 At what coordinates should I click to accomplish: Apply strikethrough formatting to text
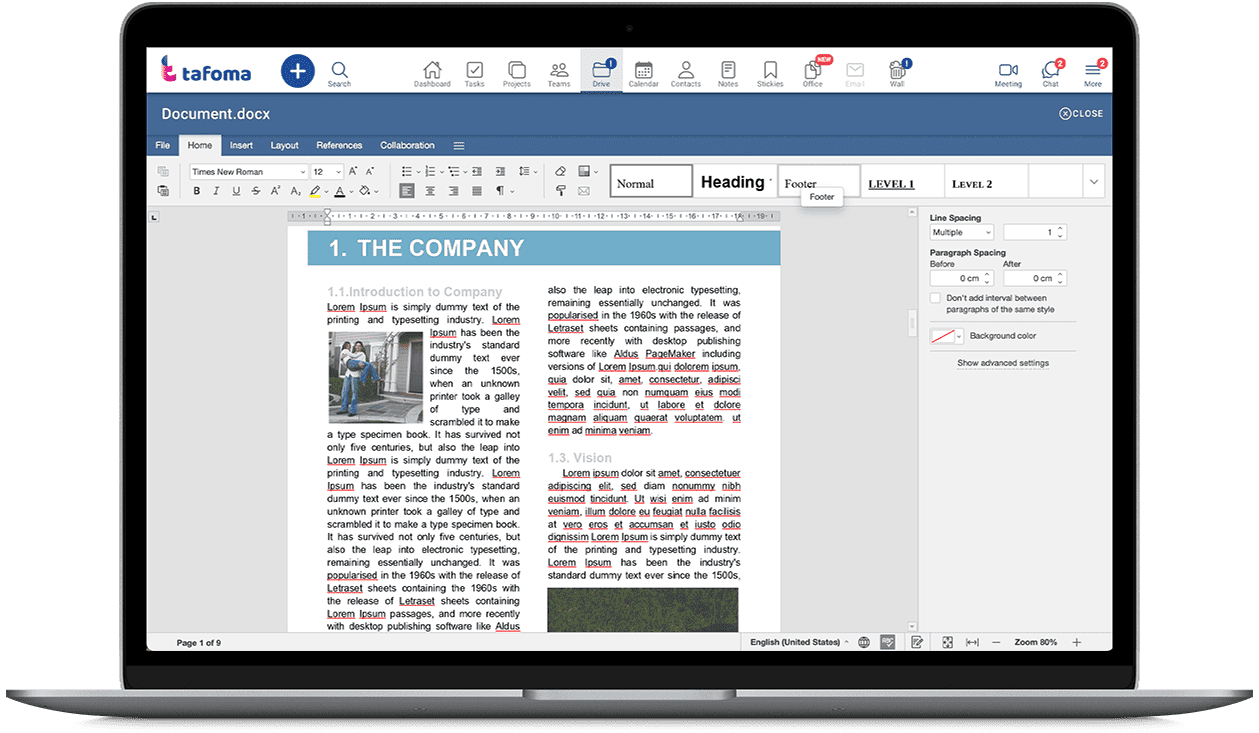(x=257, y=191)
